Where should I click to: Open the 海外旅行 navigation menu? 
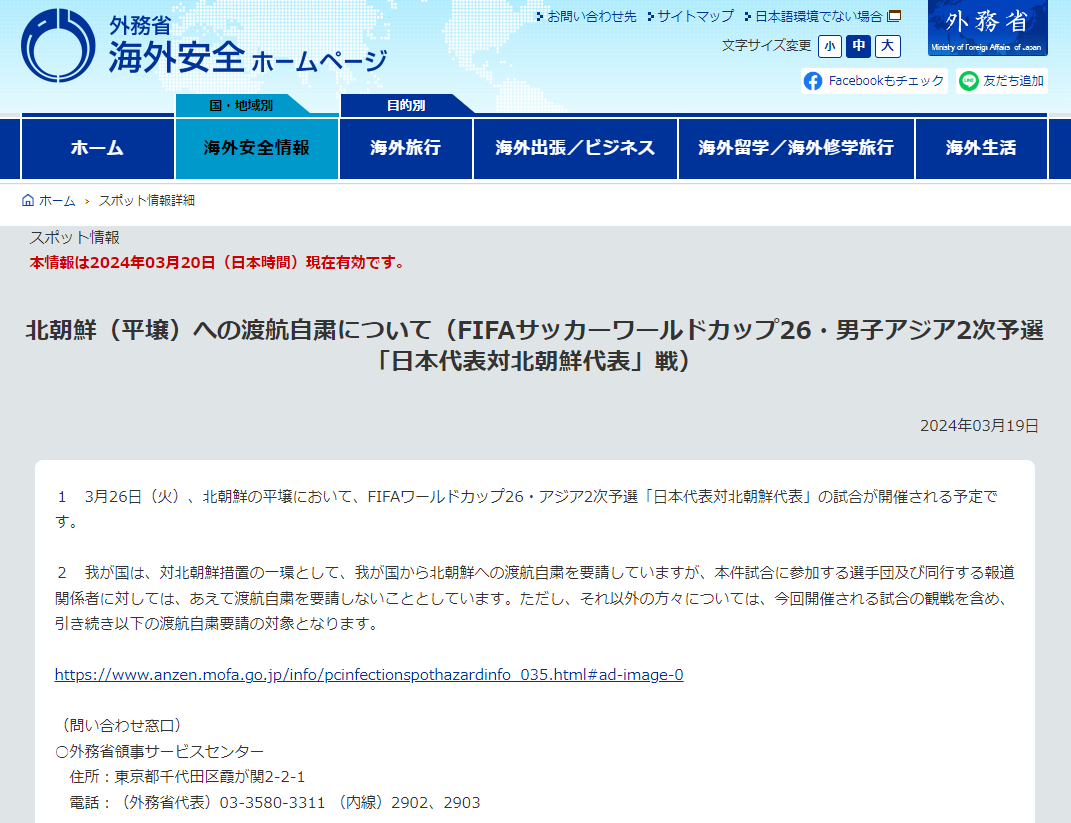pos(405,148)
